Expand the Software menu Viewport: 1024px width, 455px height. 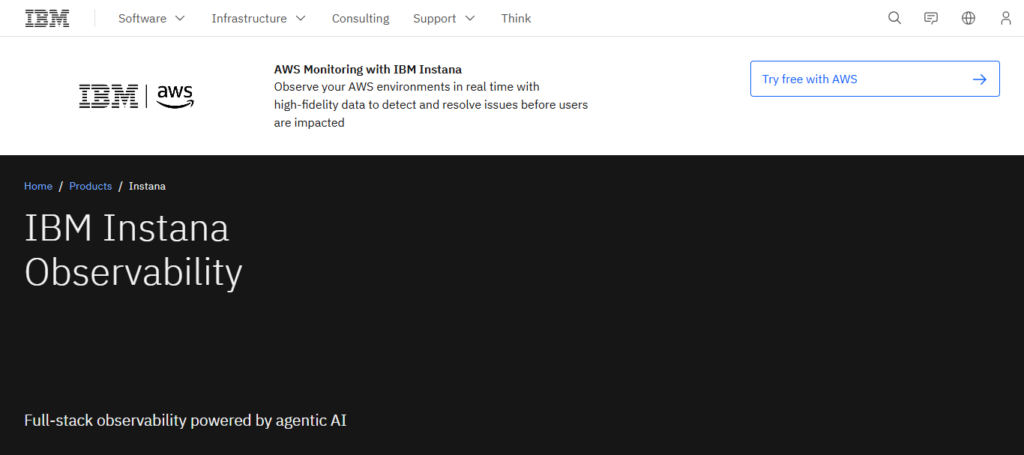[152, 18]
